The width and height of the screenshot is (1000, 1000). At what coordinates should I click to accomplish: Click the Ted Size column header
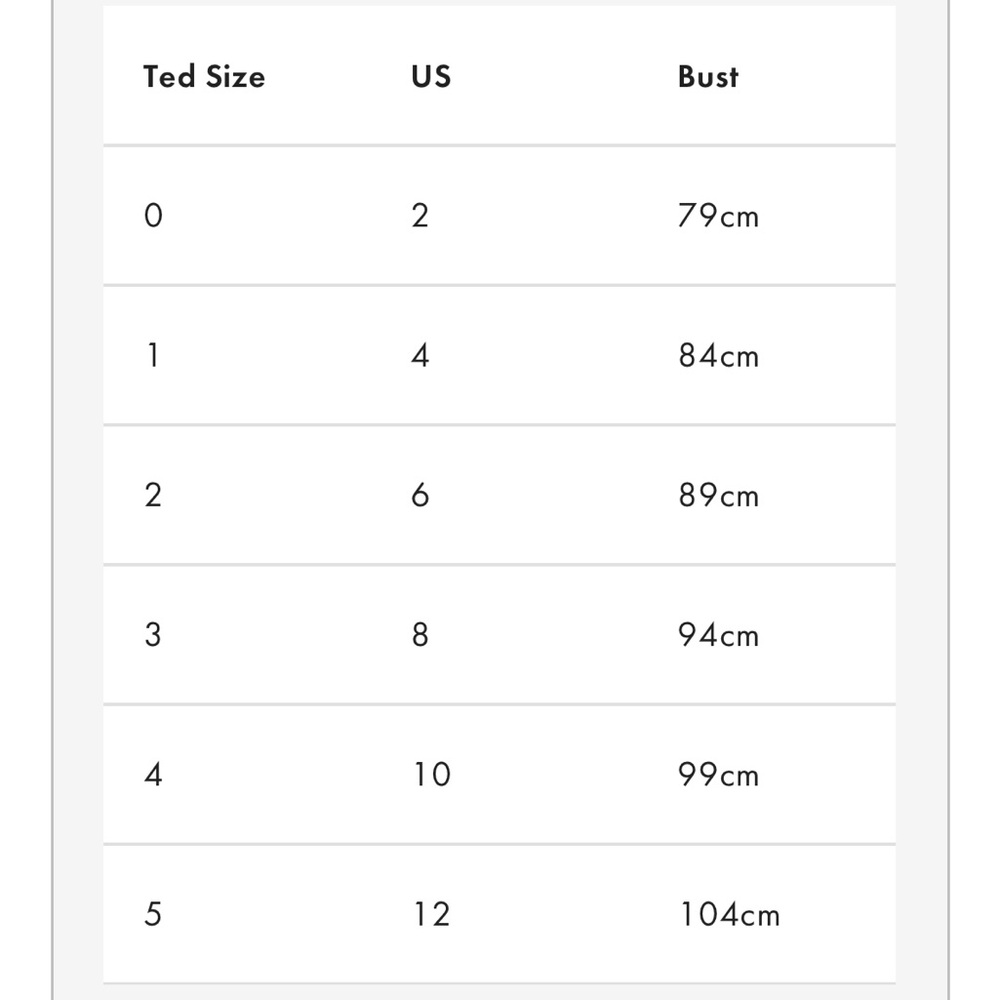click(x=204, y=77)
